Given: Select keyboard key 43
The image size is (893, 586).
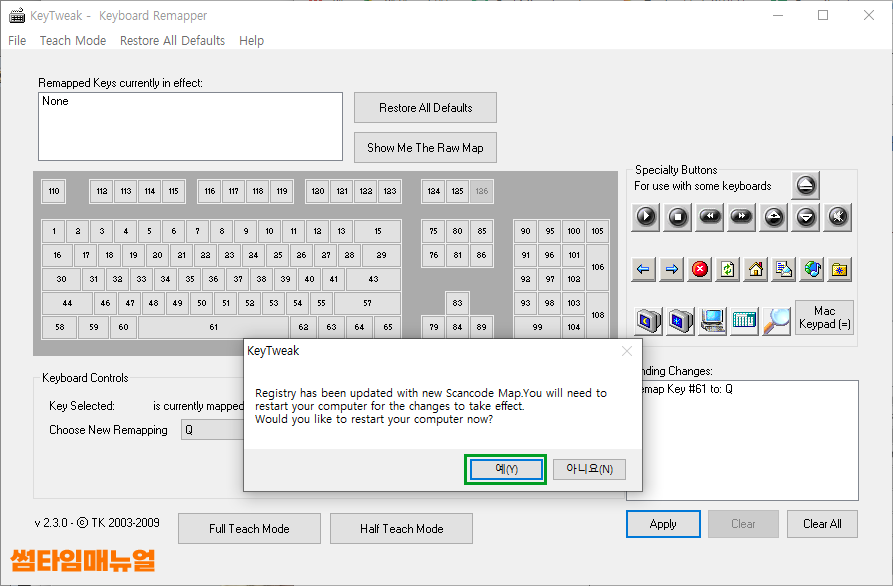Looking at the screenshot, I should click(x=373, y=279).
